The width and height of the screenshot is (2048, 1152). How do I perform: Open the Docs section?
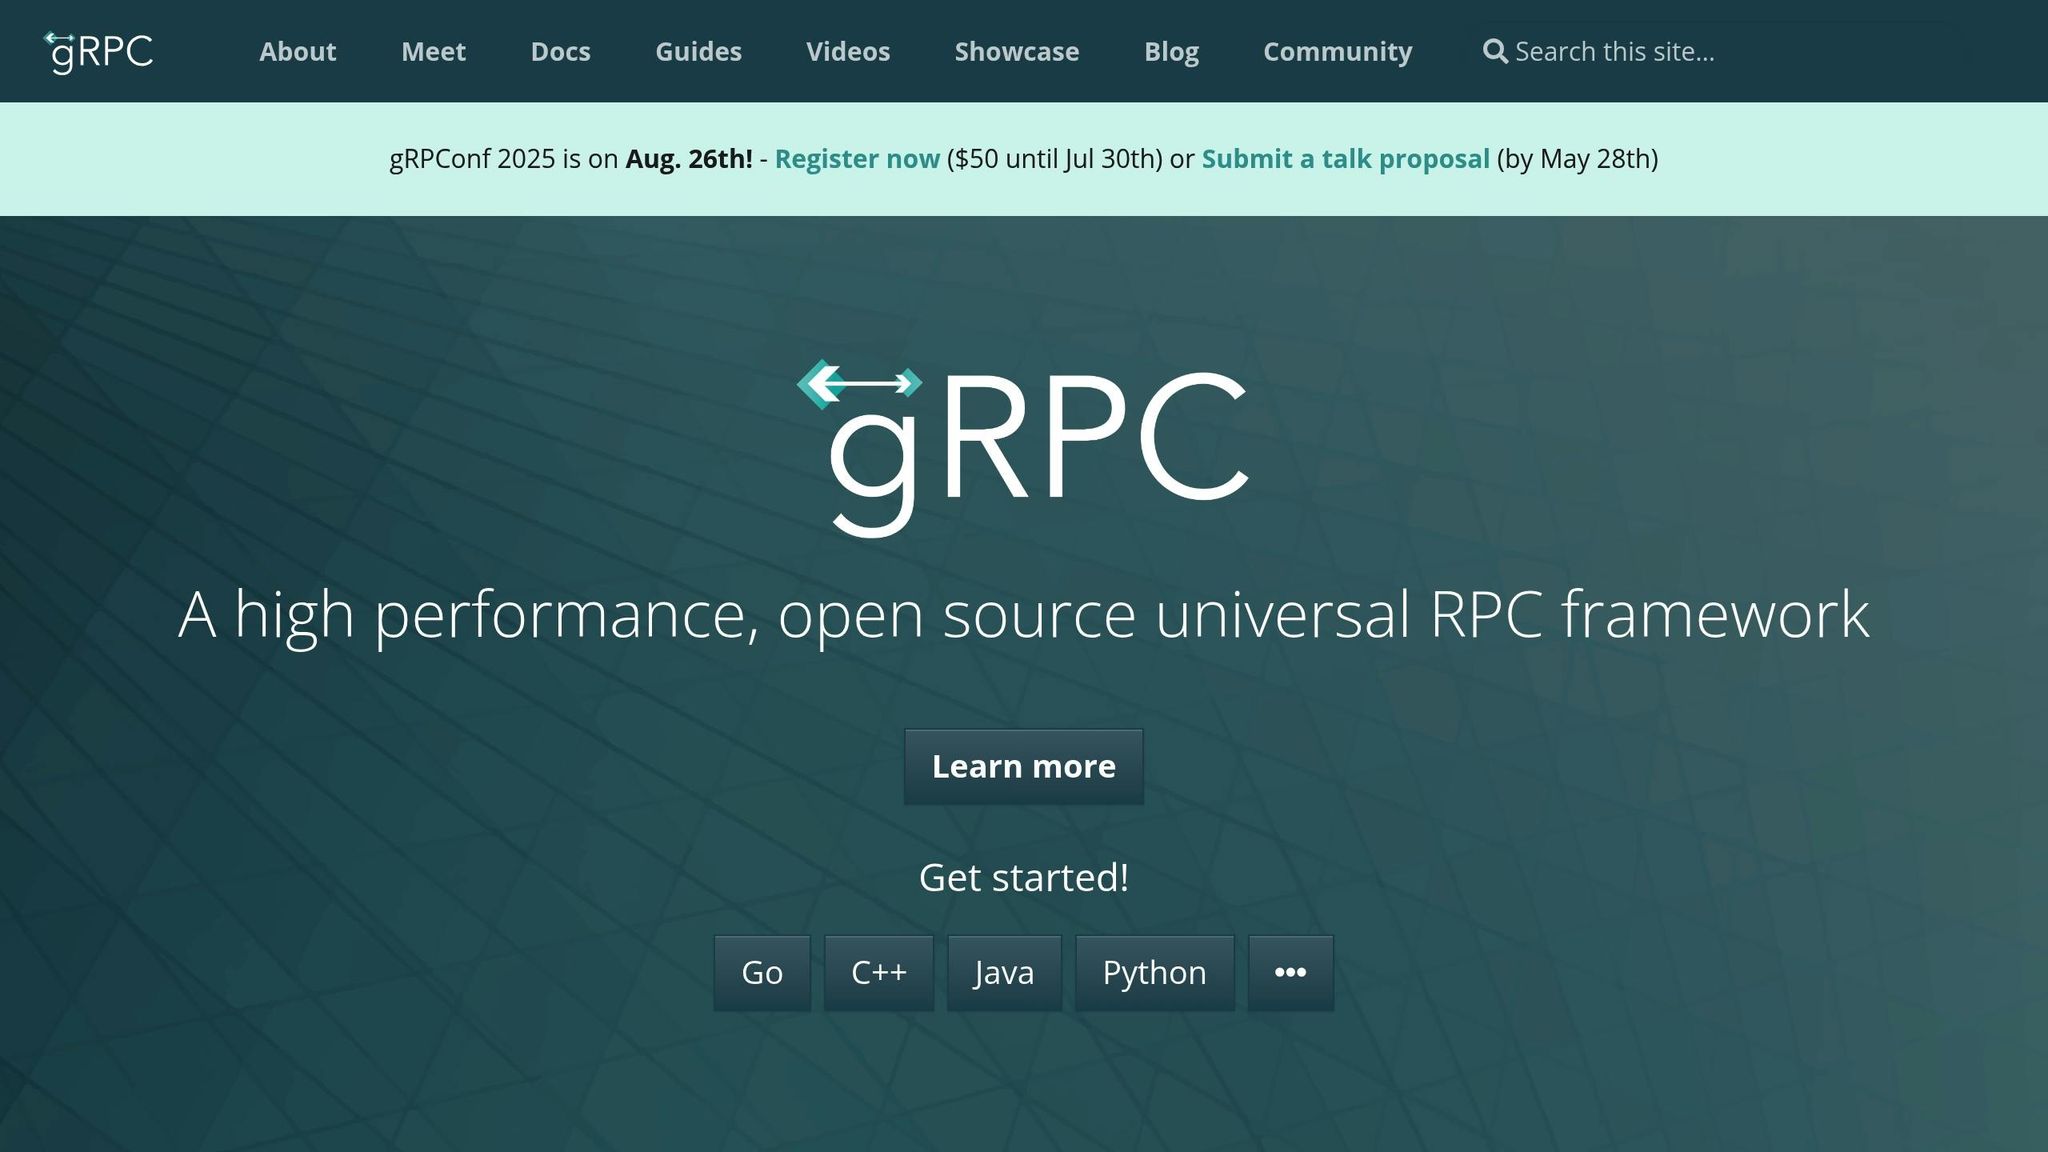click(x=561, y=51)
